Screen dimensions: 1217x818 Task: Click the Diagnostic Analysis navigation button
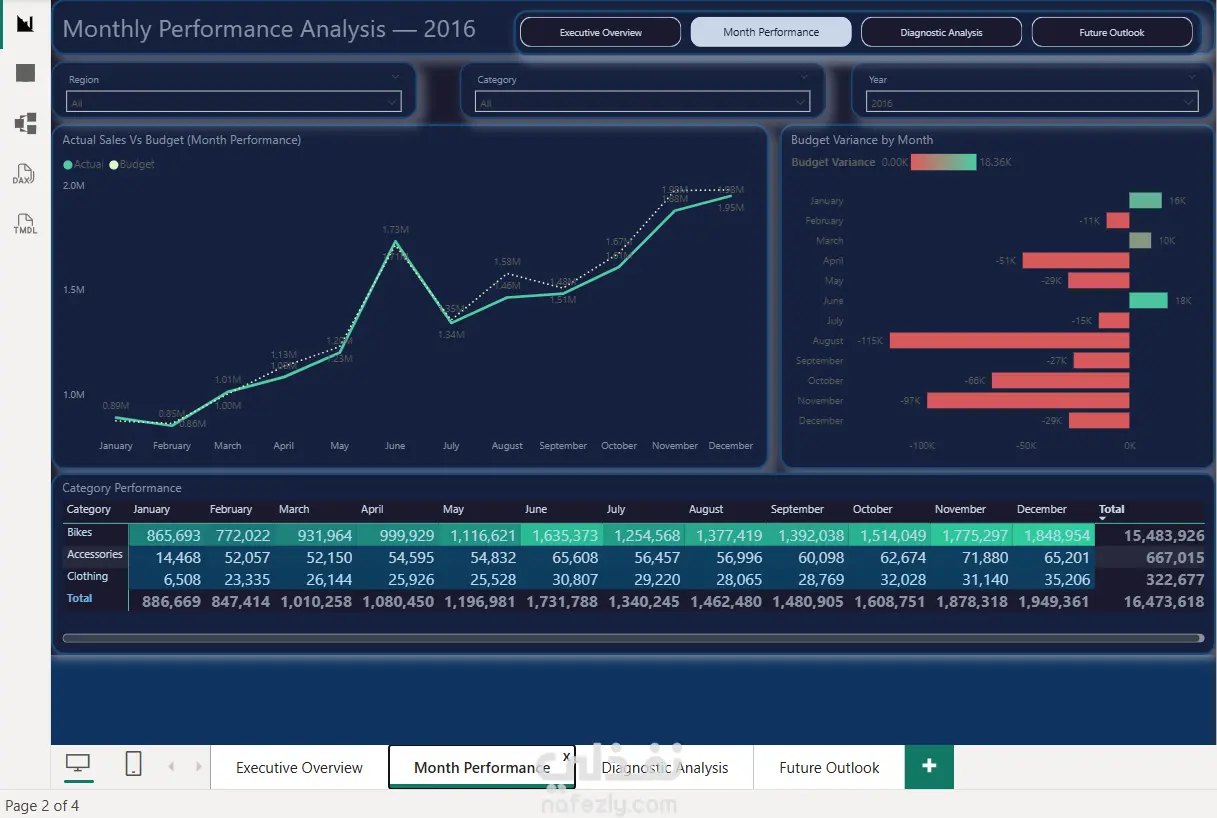pos(941,32)
